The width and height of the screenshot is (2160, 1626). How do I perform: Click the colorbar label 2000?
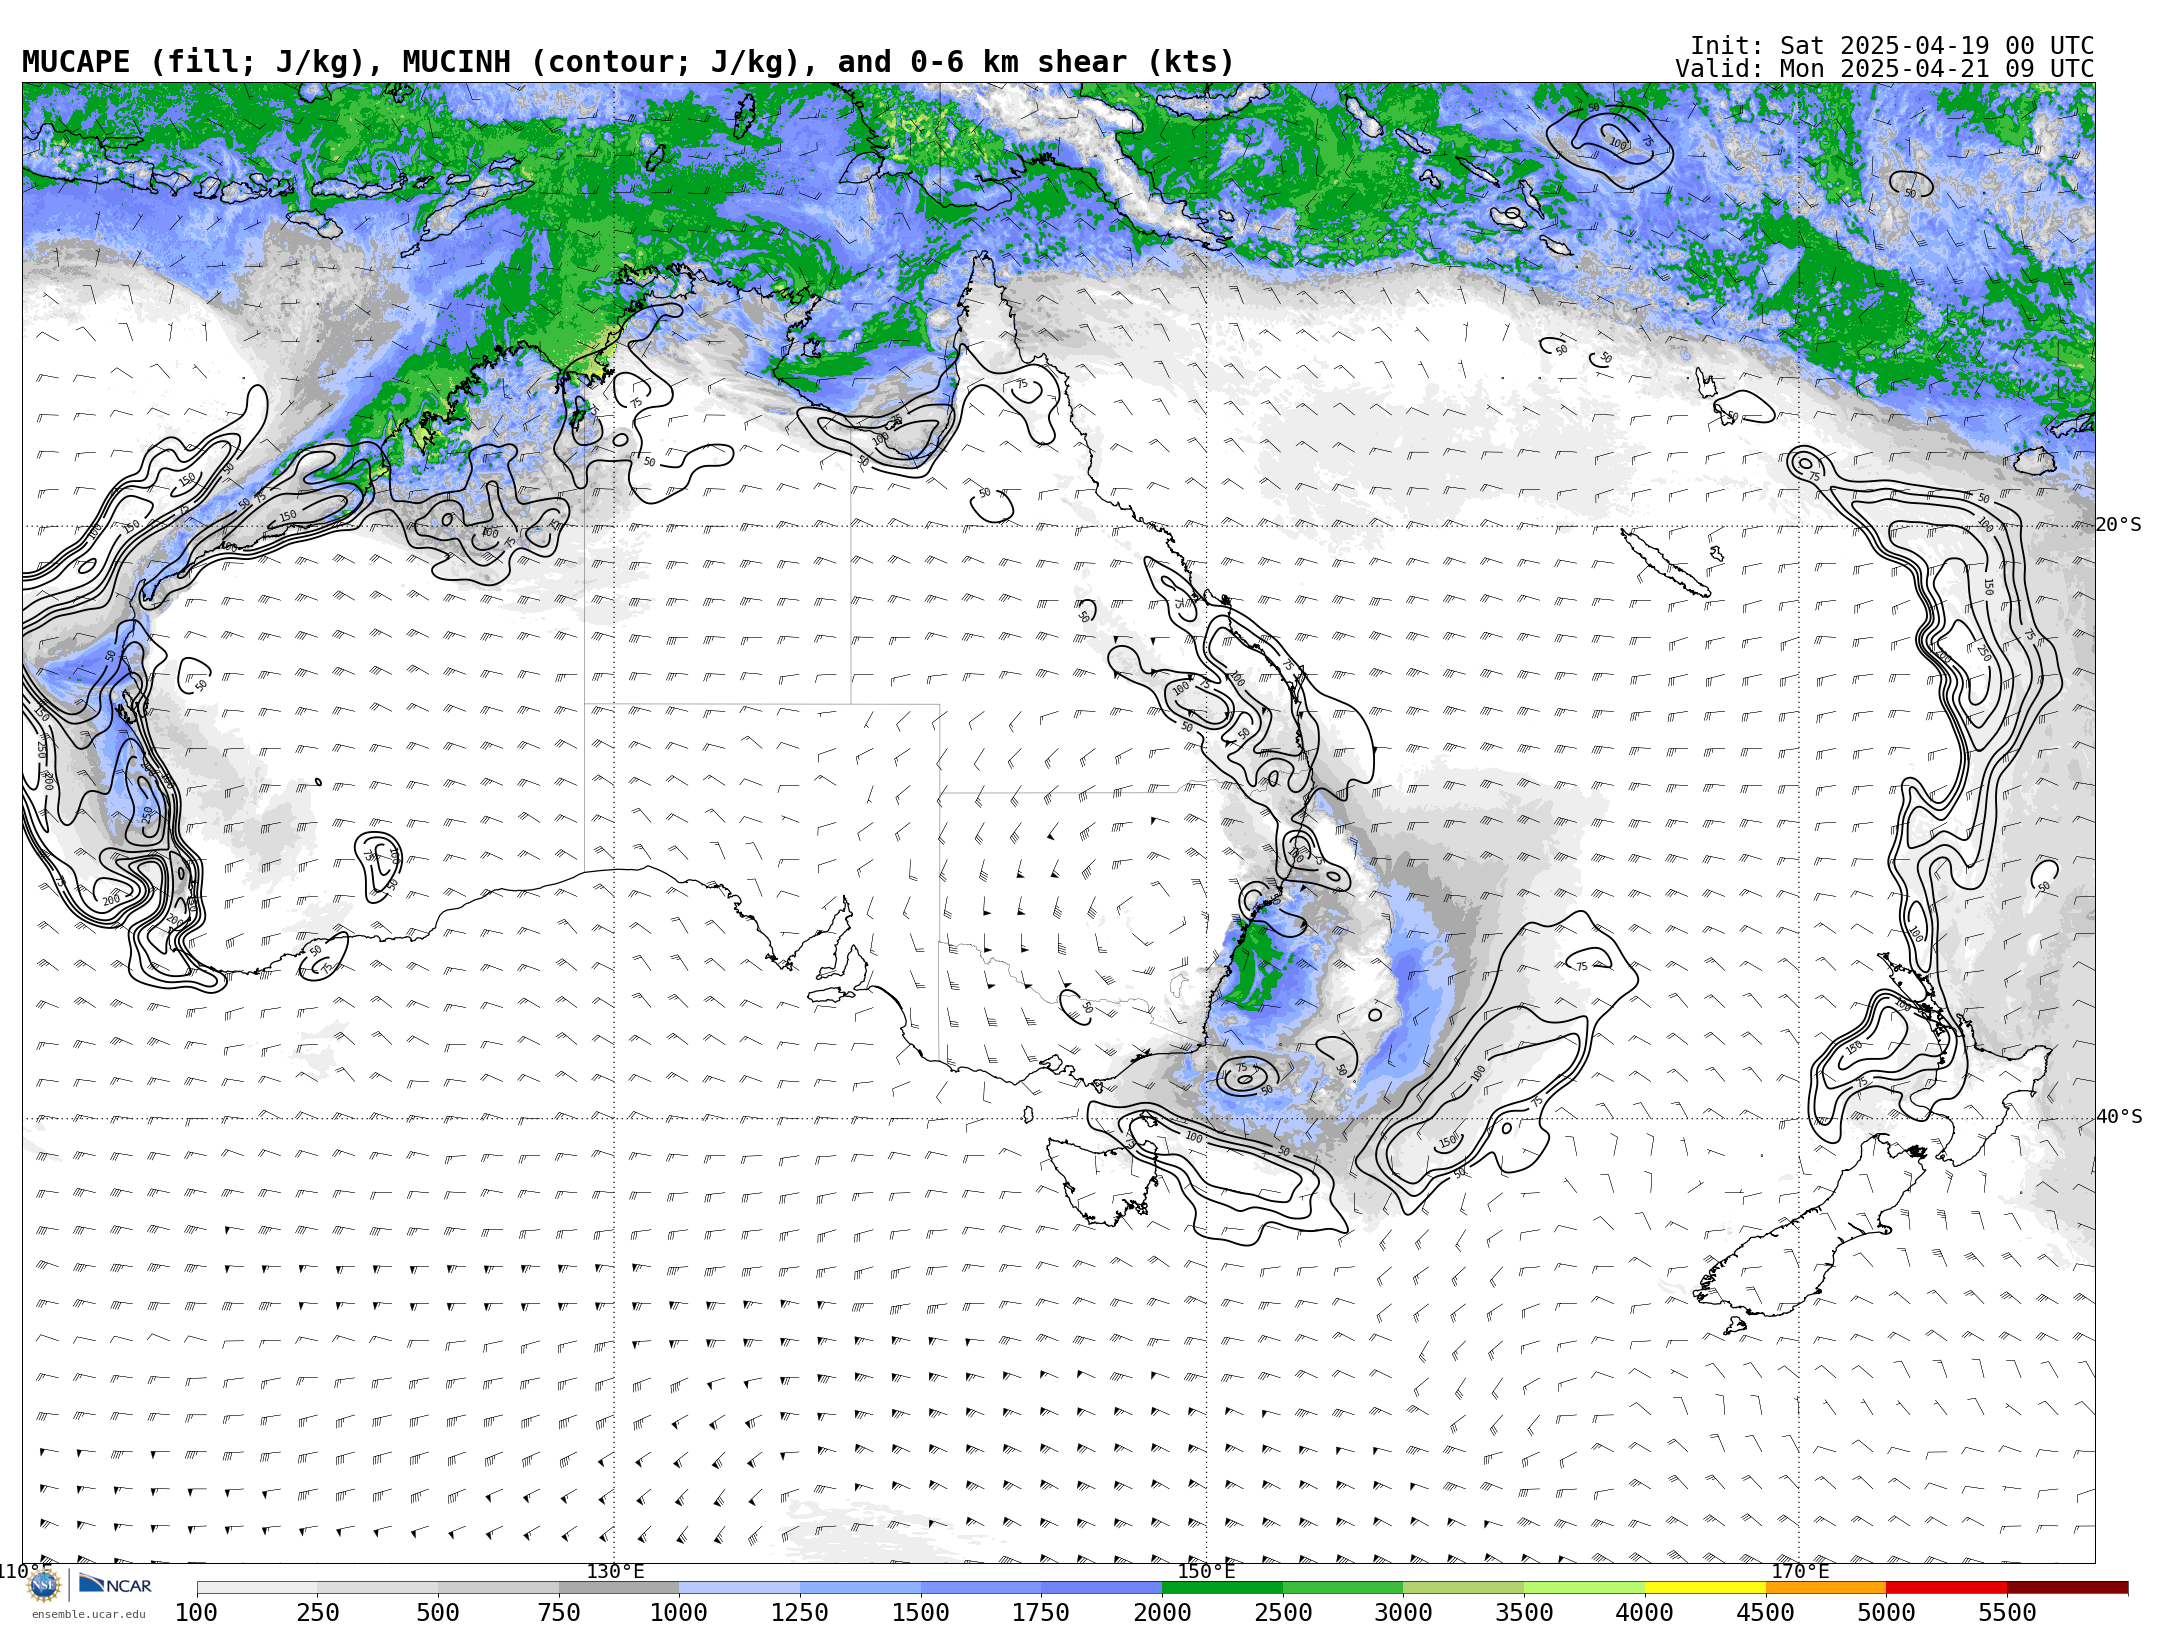[1162, 1612]
